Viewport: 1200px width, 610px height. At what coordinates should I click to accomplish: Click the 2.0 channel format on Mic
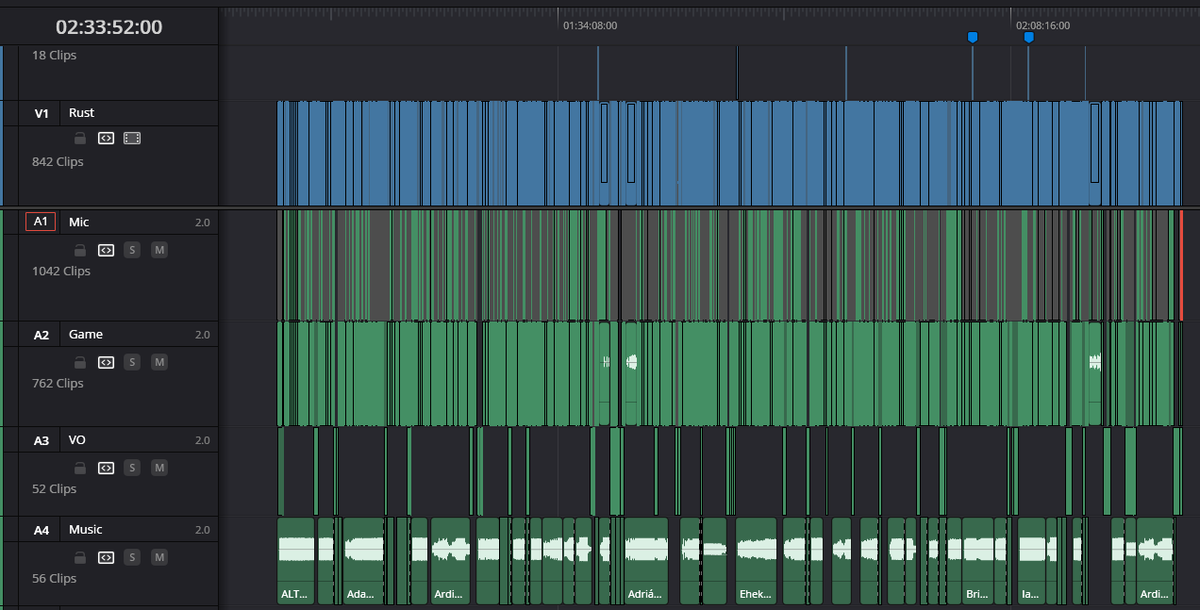(202, 223)
